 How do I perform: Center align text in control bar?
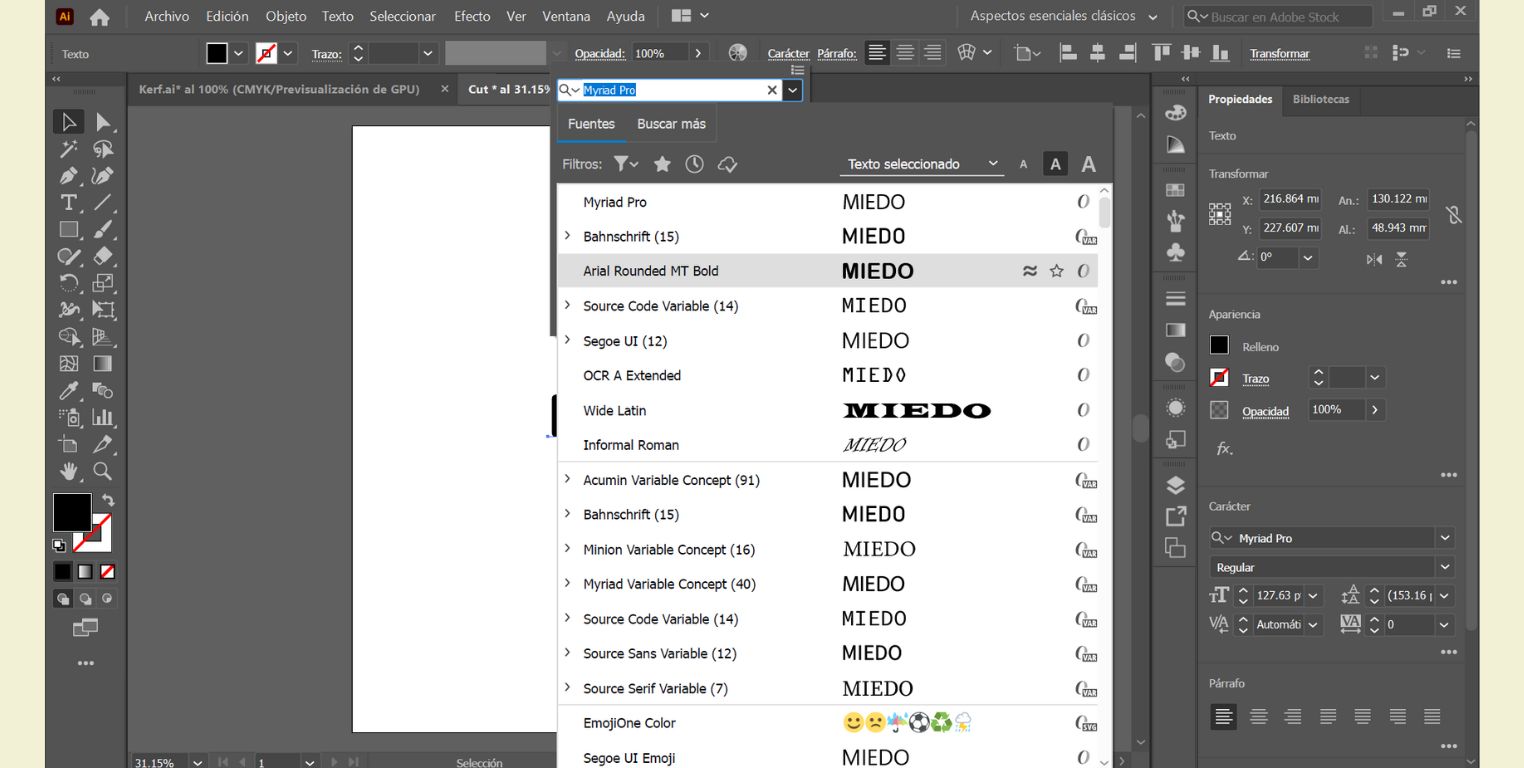(x=905, y=53)
